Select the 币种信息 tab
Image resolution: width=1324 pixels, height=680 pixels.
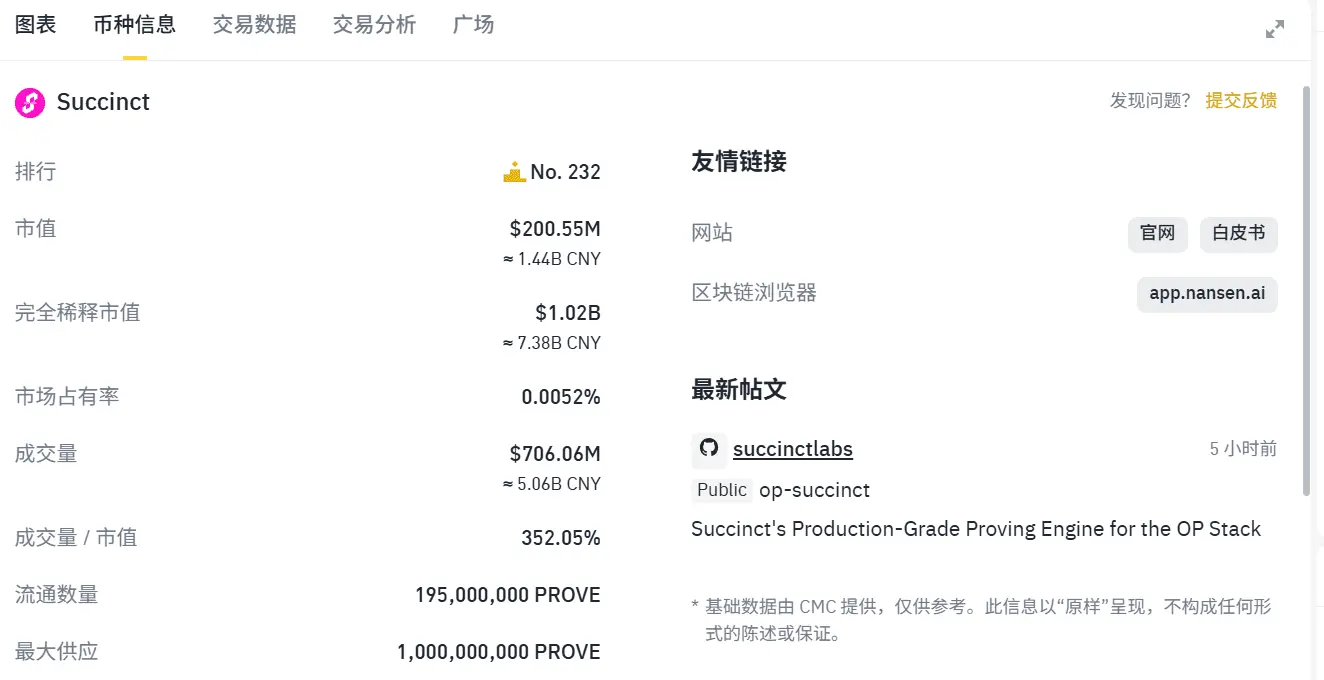135,25
